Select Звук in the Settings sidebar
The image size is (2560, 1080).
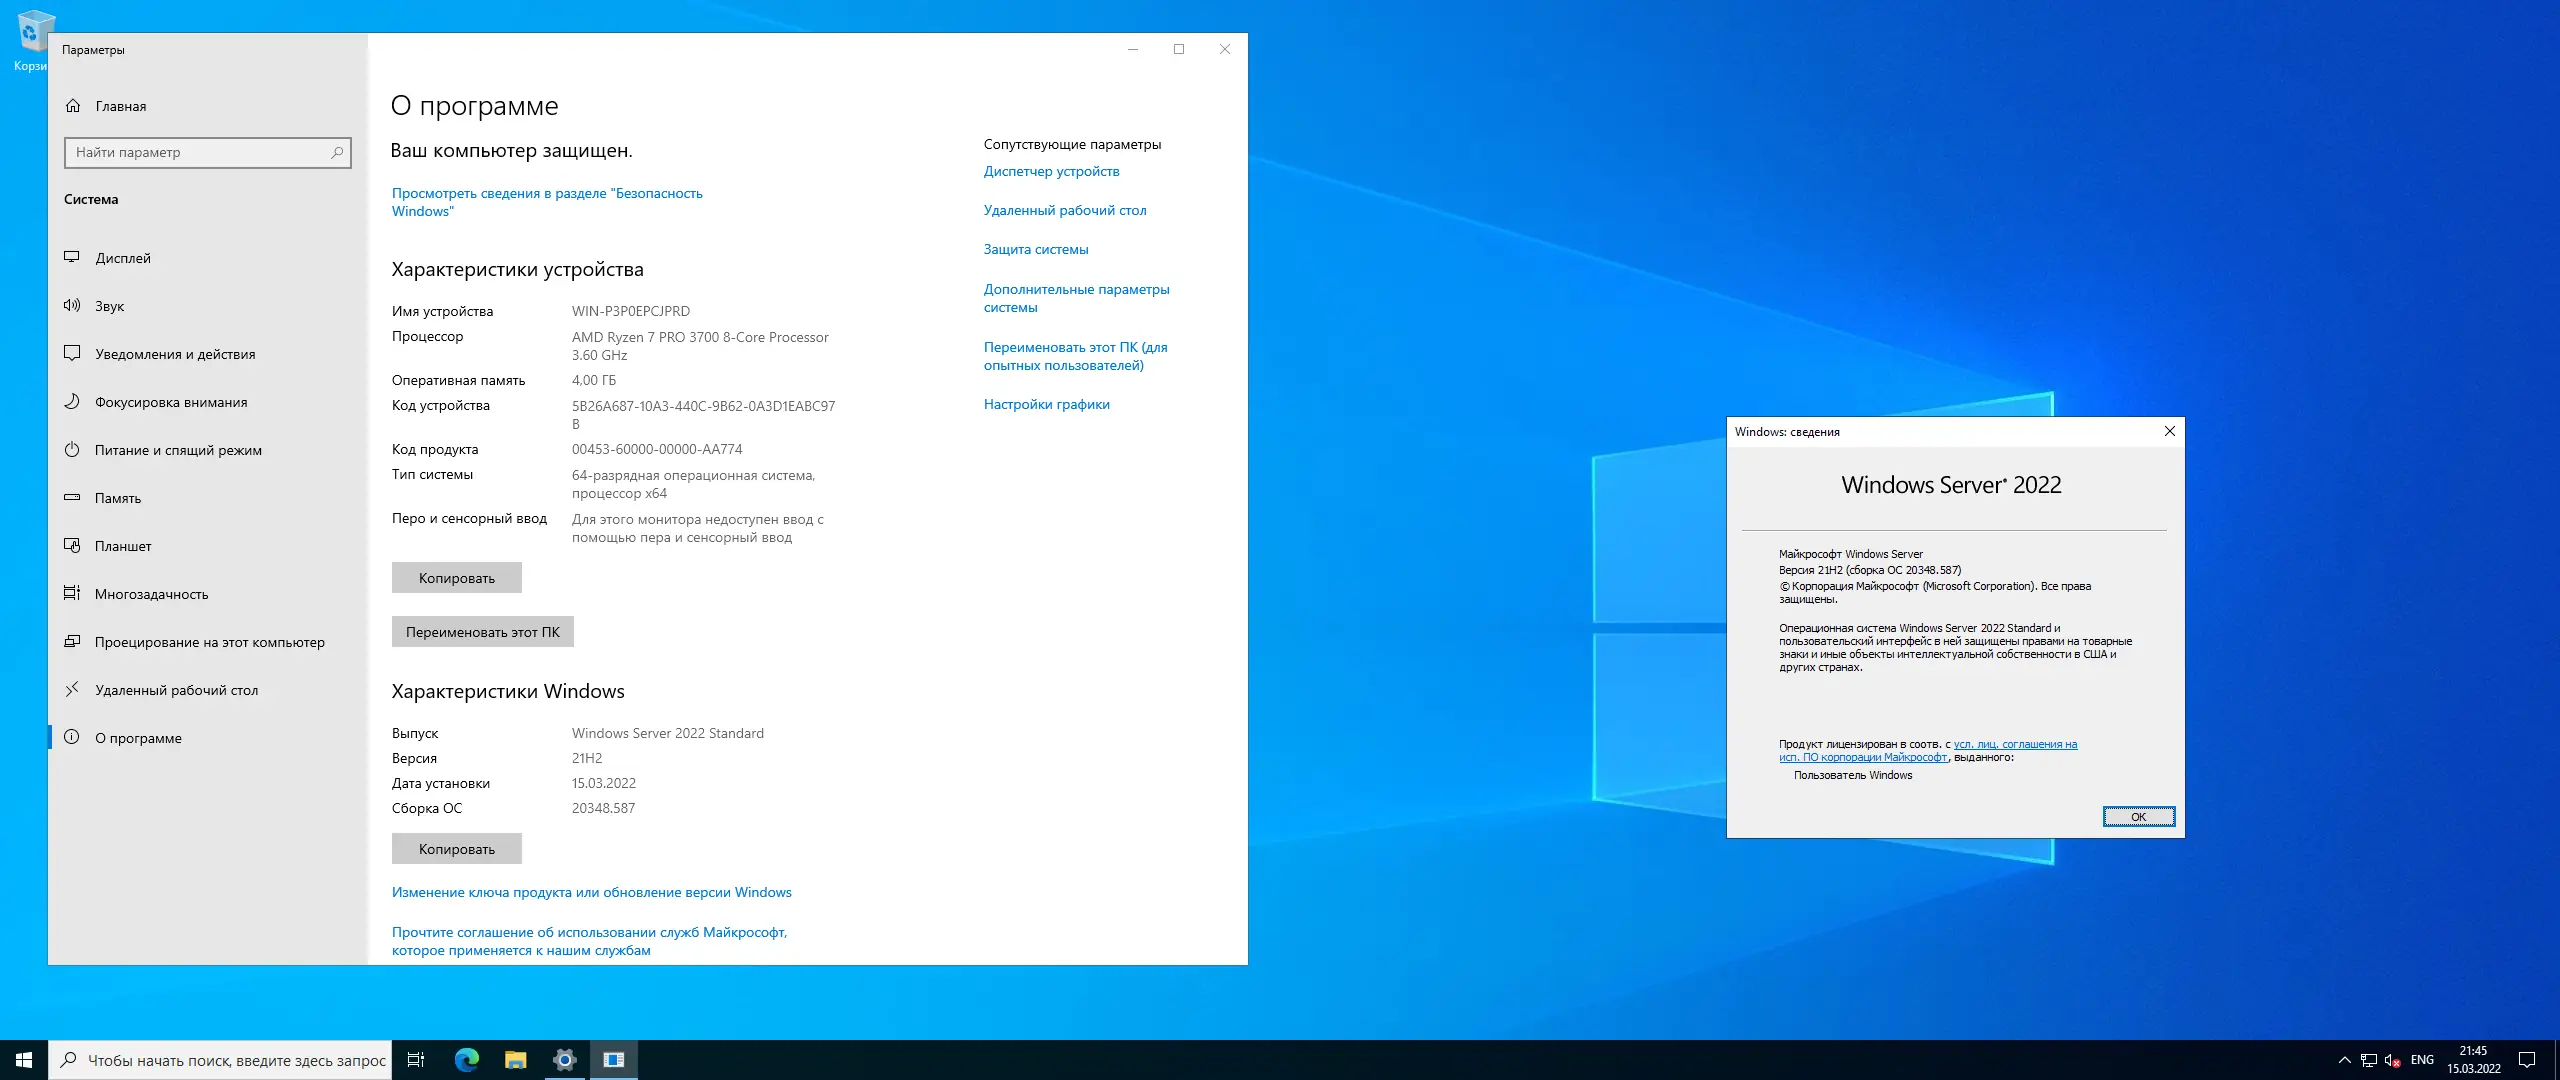(110, 306)
